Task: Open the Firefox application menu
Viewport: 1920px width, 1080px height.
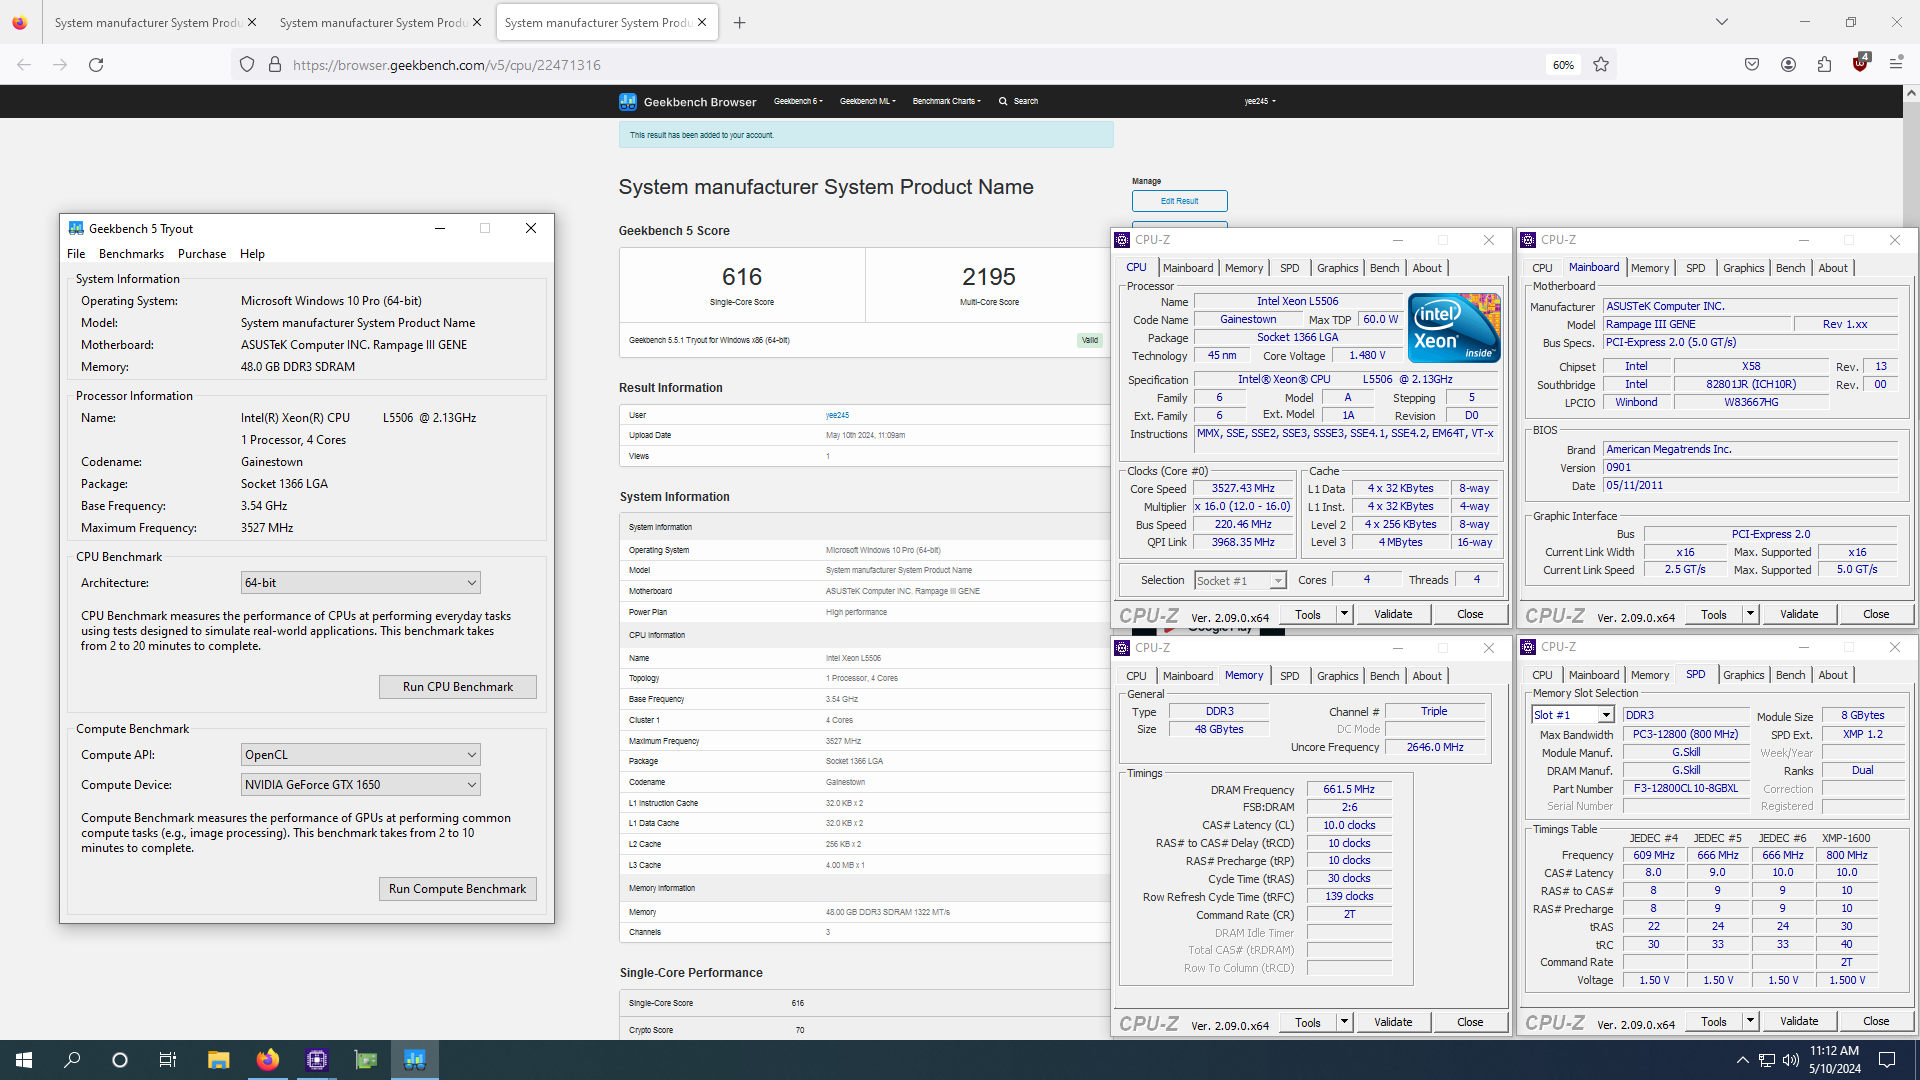Action: tap(1896, 65)
